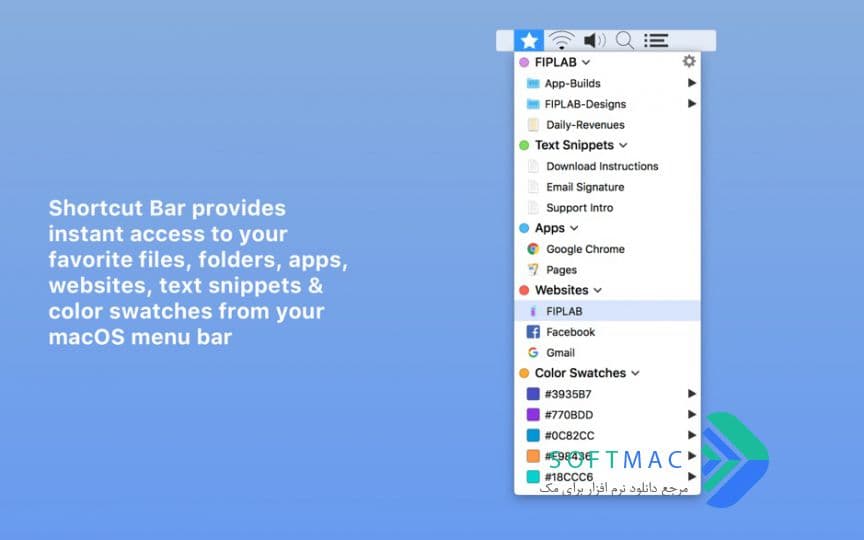Viewport: 864px width, 540px height.
Task: Click the red Websites group dot
Action: (x=524, y=290)
